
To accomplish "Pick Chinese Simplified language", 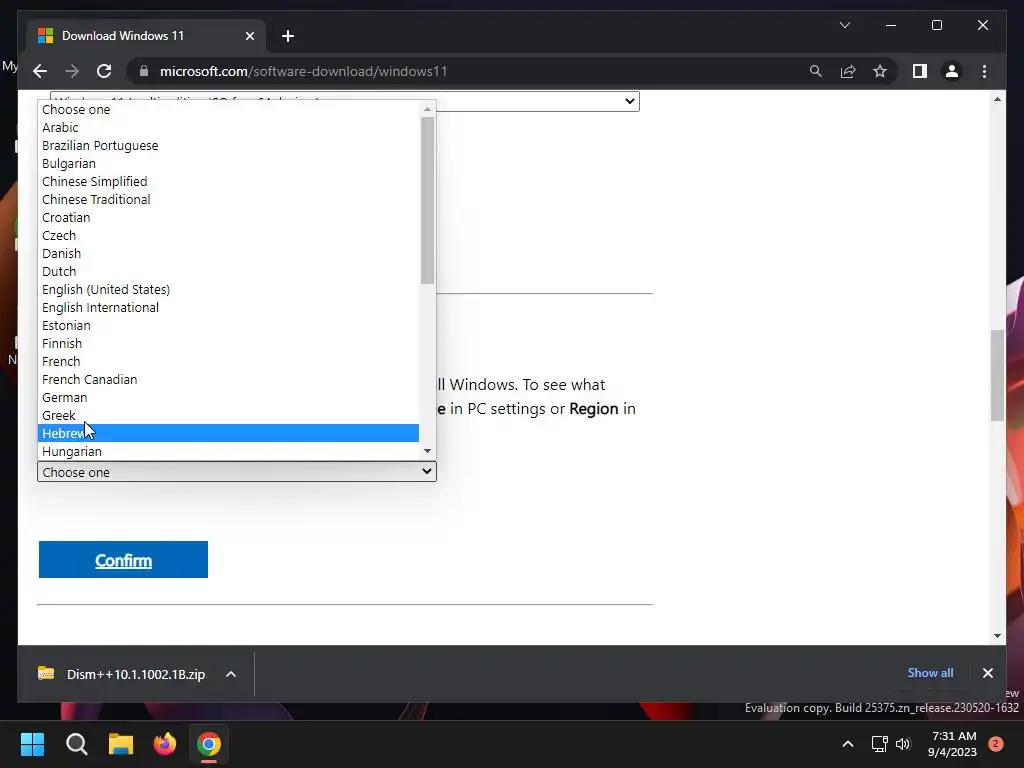I will [228, 182].
